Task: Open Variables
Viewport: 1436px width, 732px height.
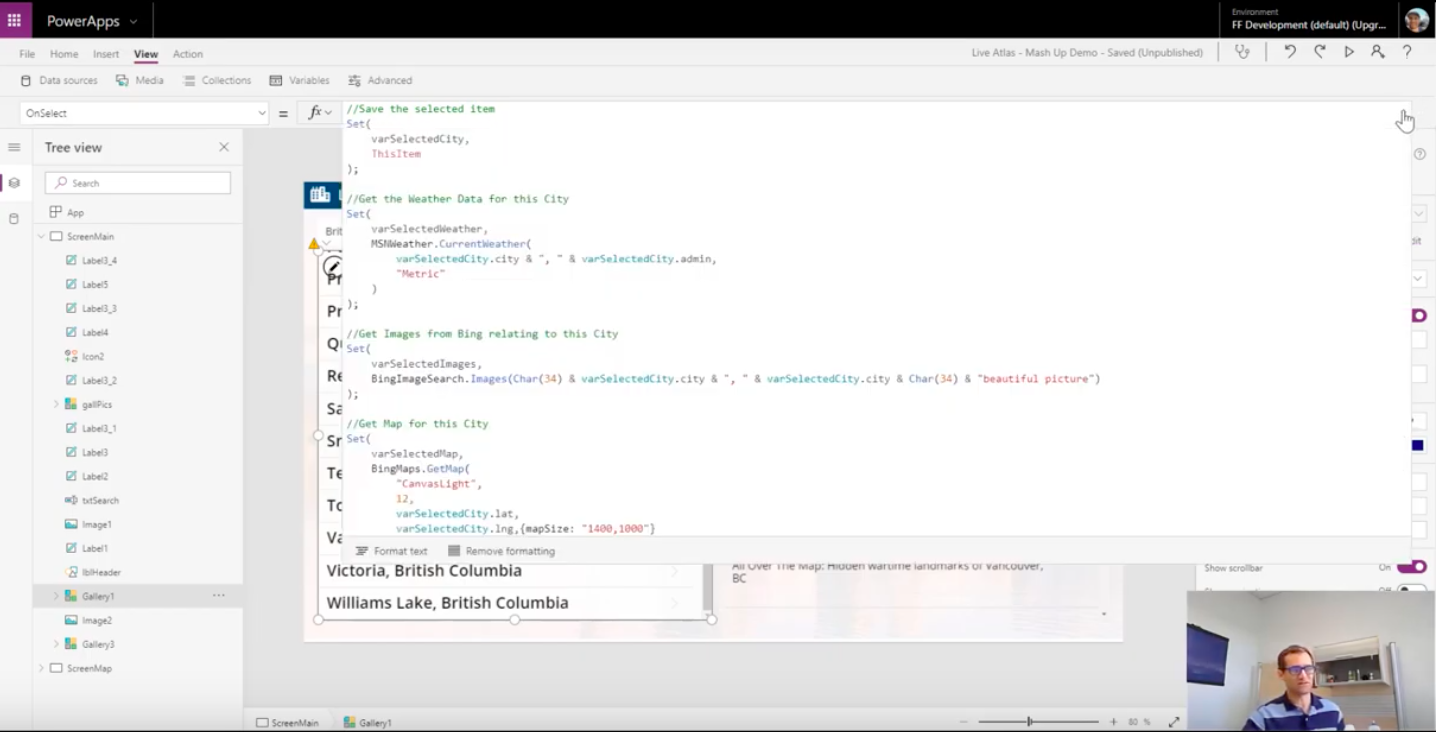Action: tap(299, 80)
